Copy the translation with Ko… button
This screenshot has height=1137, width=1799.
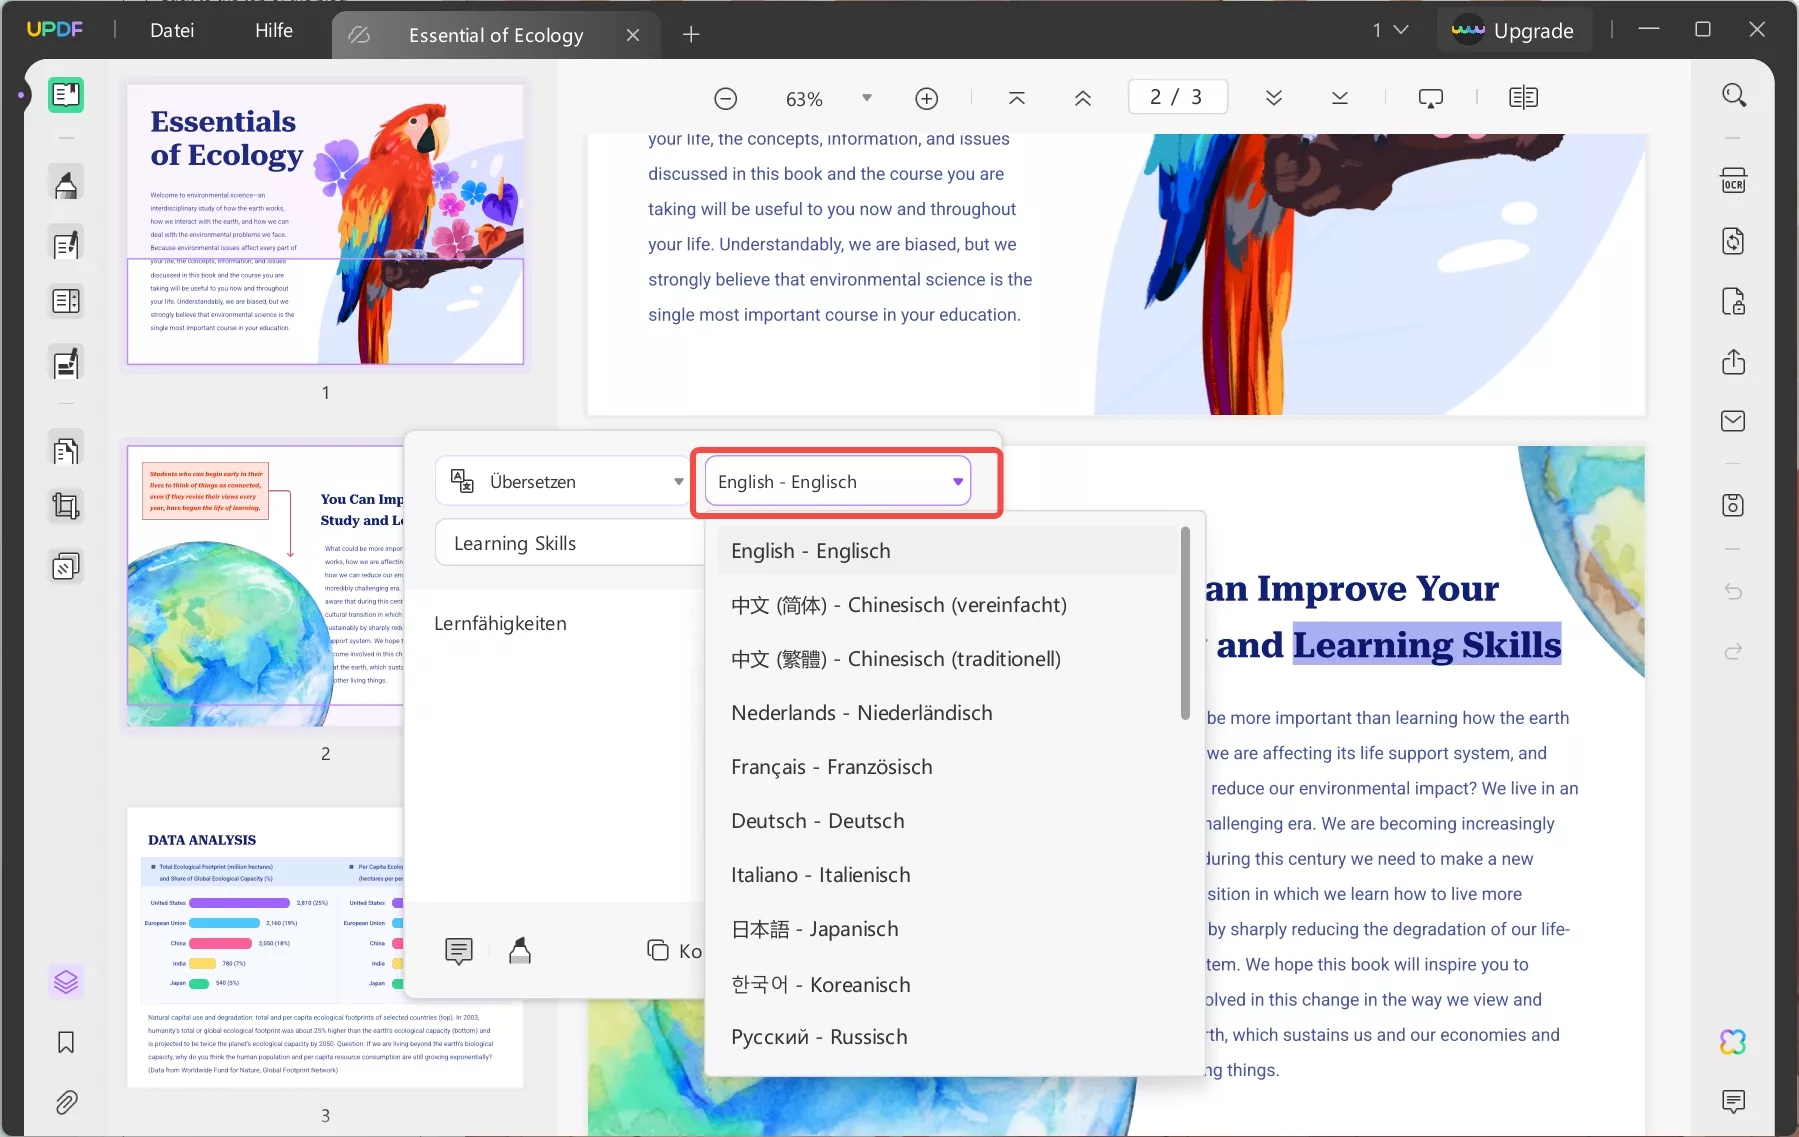(x=675, y=951)
